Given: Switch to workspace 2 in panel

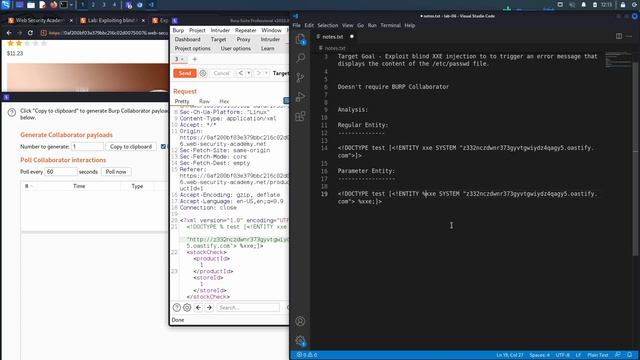Looking at the screenshot, I should [x=93, y=5].
